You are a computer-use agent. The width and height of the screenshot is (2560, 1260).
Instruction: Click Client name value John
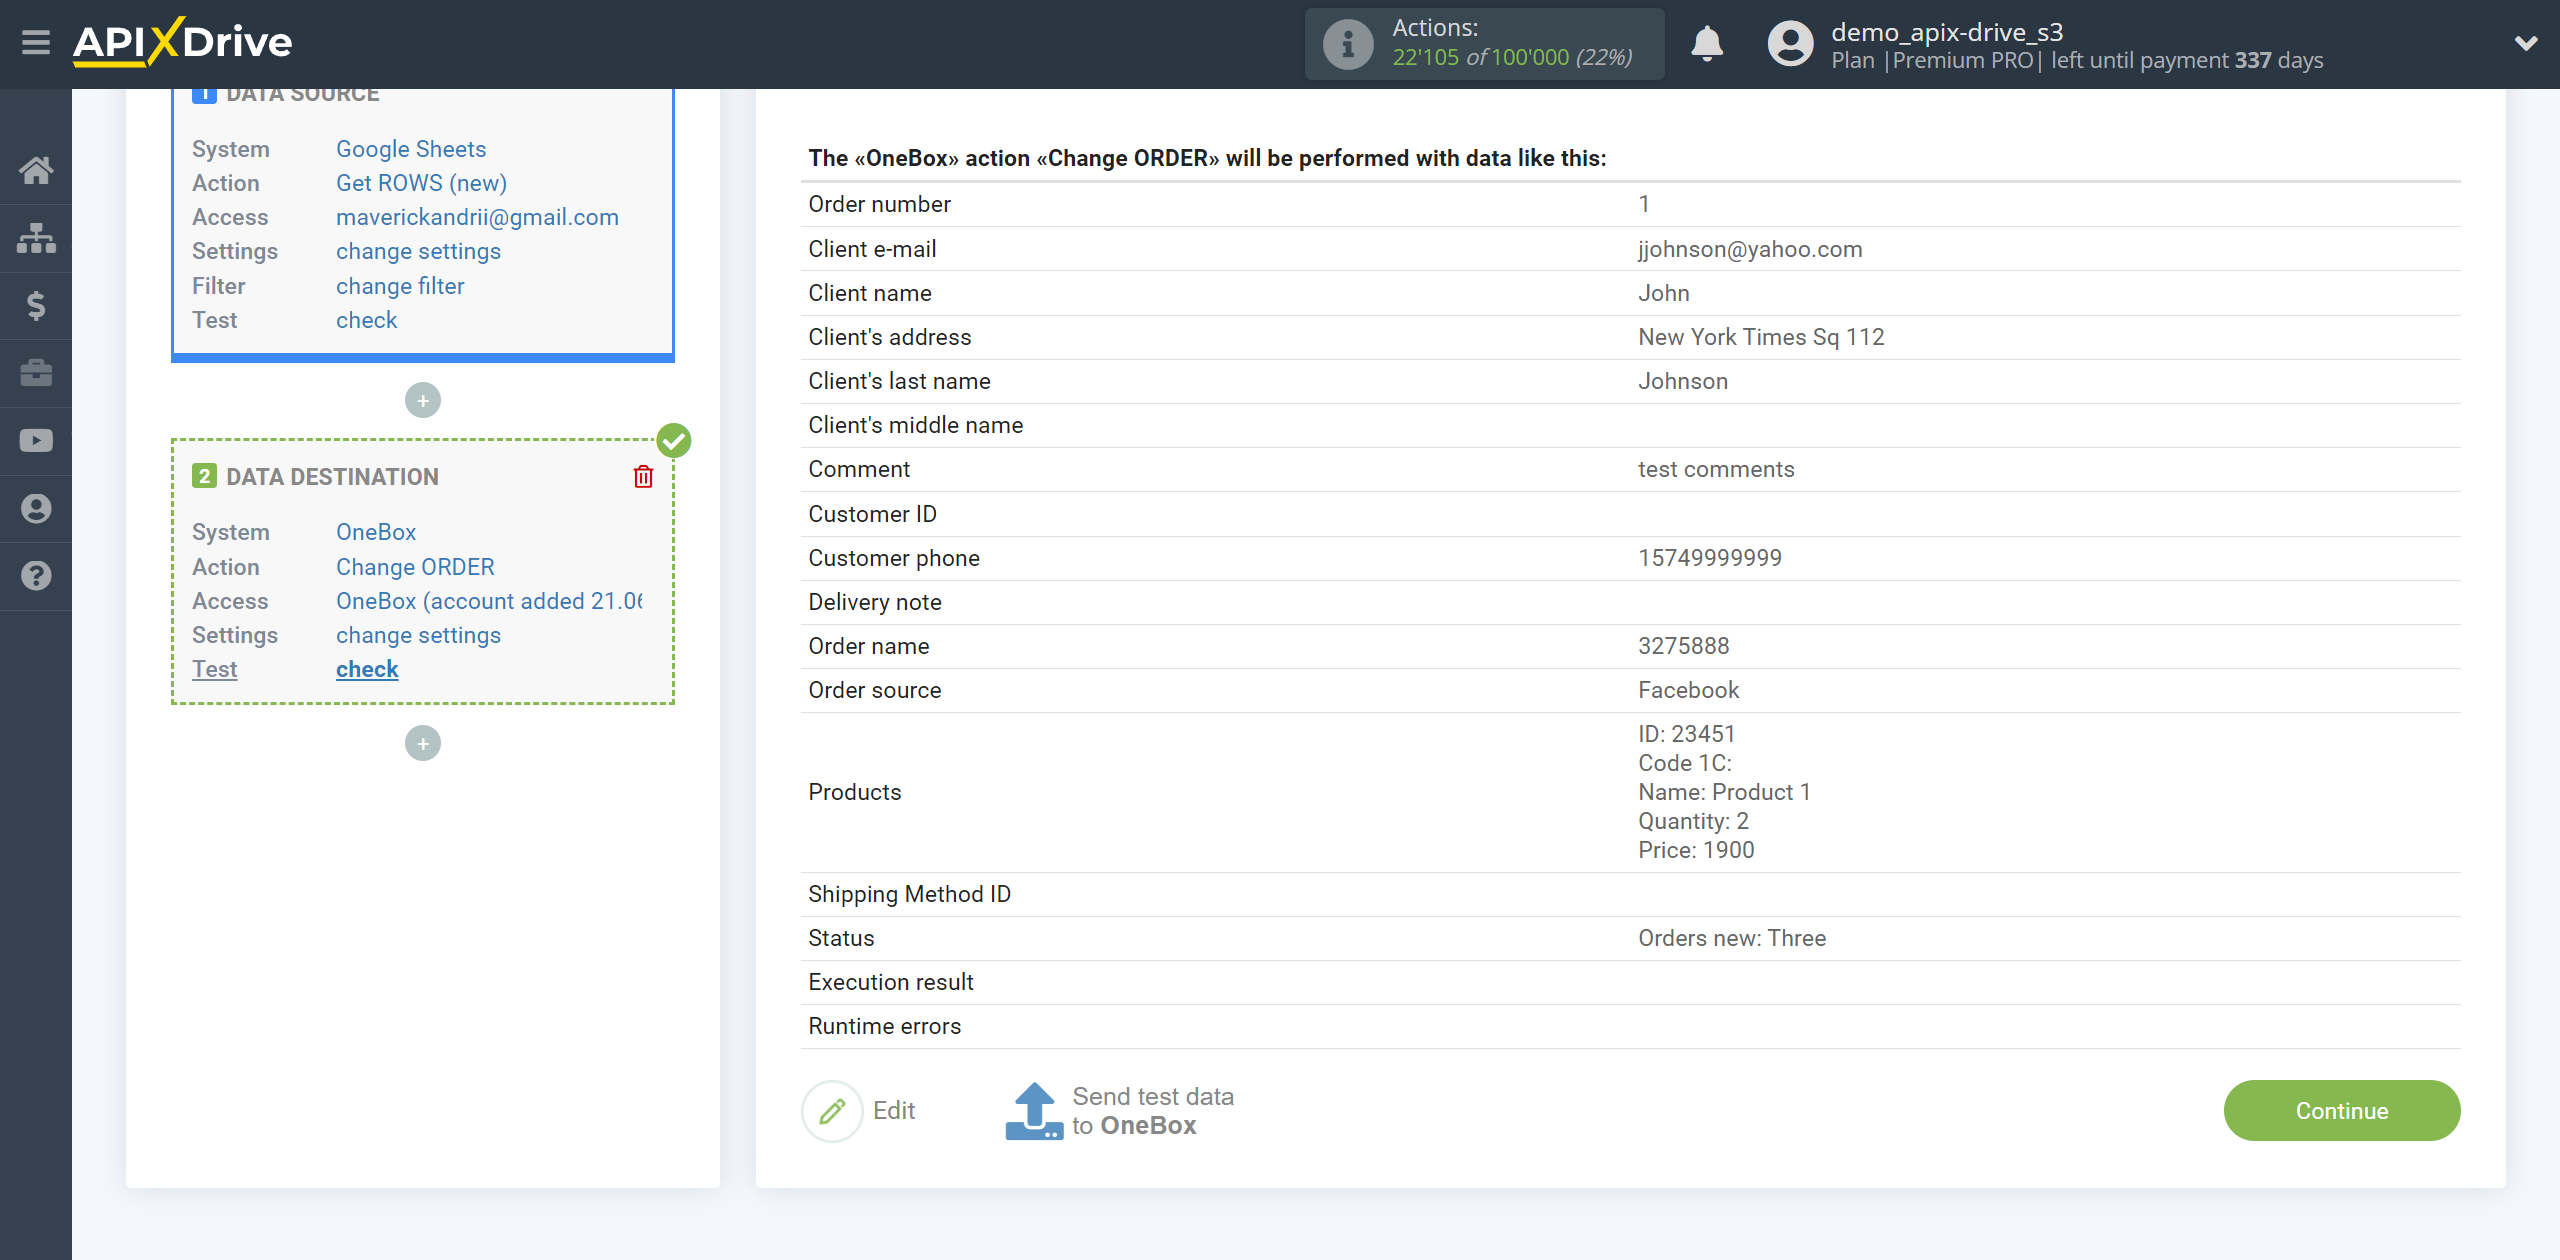click(x=1664, y=293)
